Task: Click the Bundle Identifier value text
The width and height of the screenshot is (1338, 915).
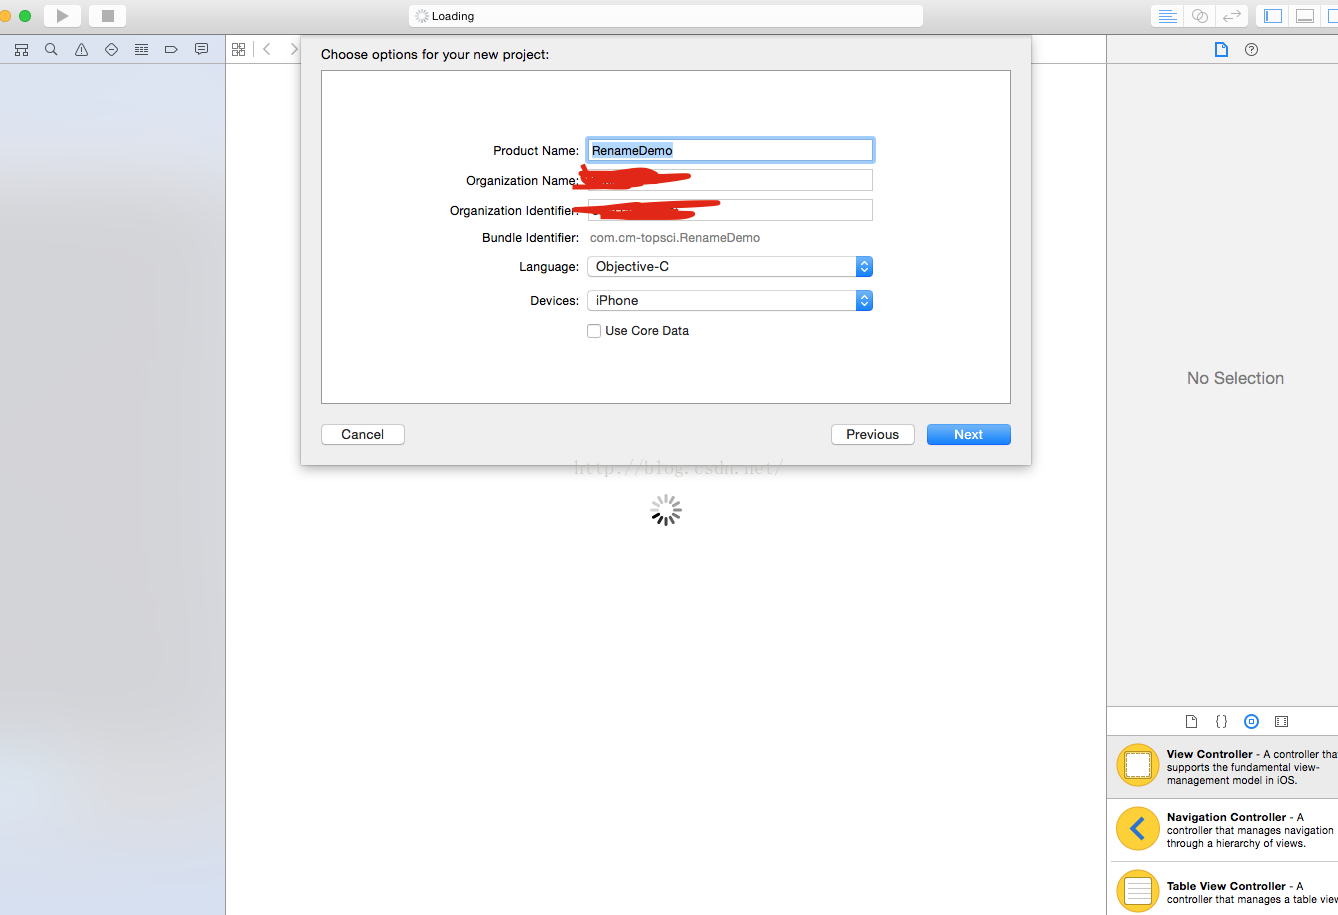Action: click(675, 238)
